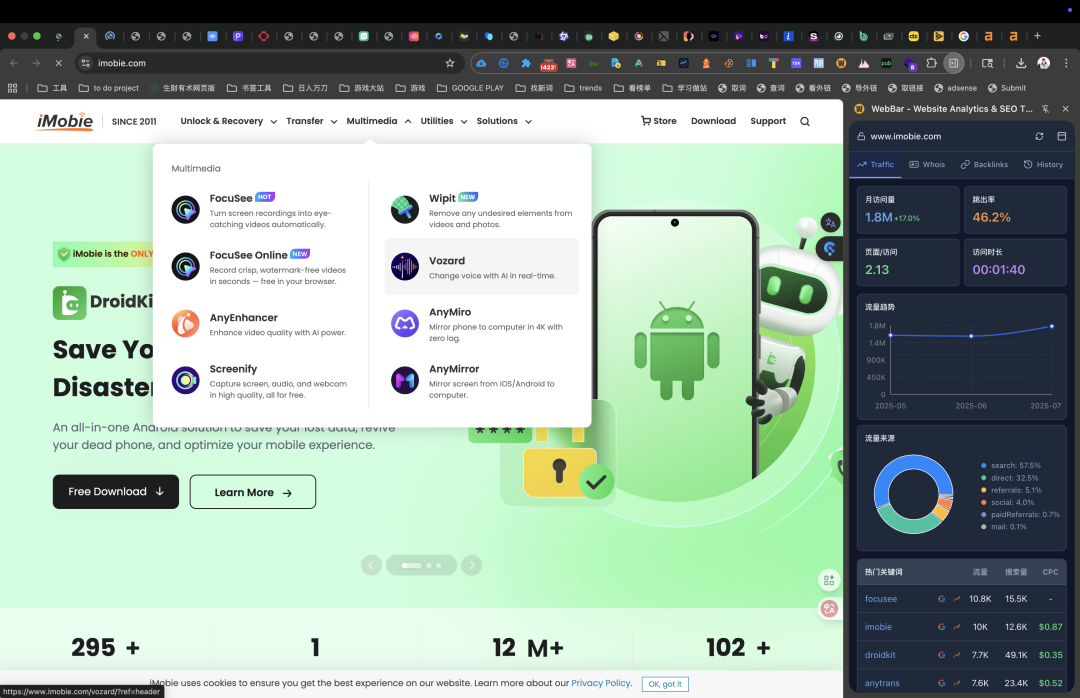Image resolution: width=1080 pixels, height=698 pixels.
Task: Open the Support nav link
Action: [x=768, y=121]
